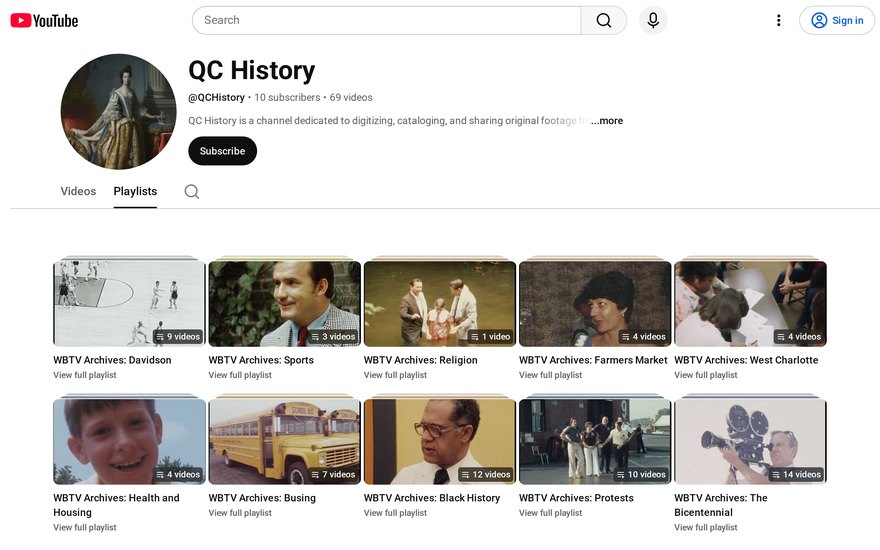This screenshot has height=550, width=880.
Task: View full playlist under Busing
Action: pos(240,513)
